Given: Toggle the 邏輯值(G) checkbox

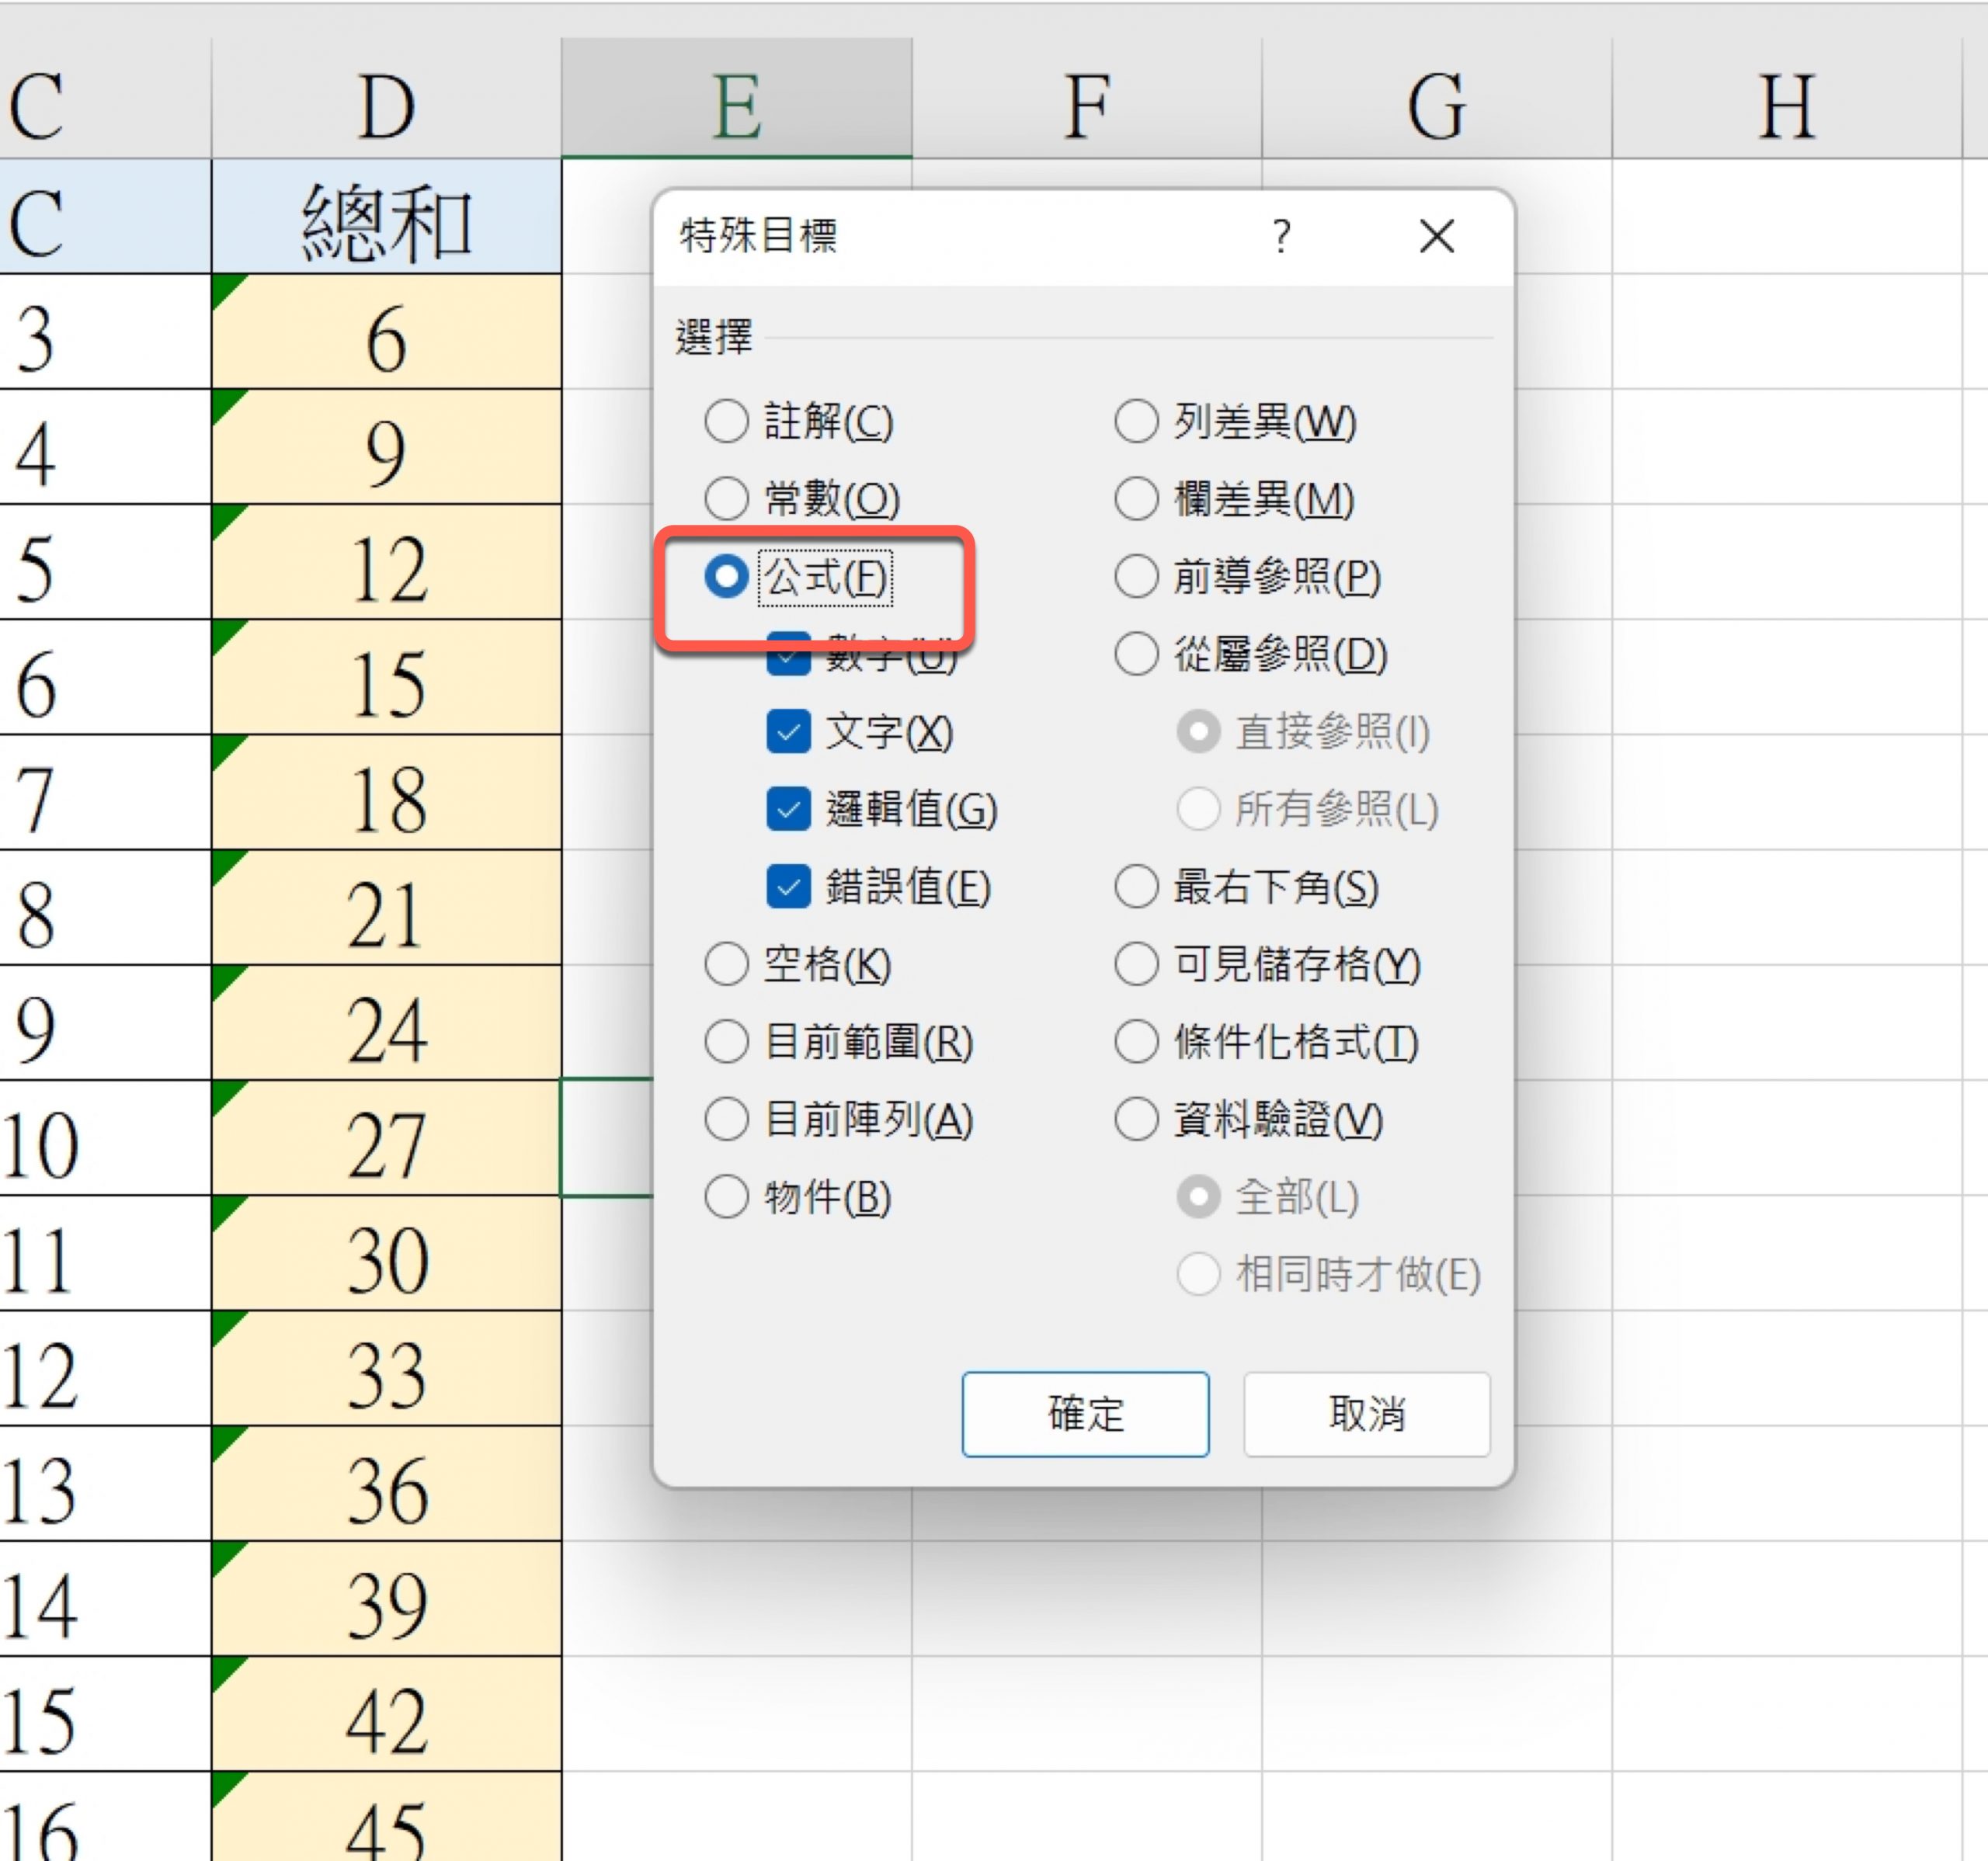Looking at the screenshot, I should 788,809.
